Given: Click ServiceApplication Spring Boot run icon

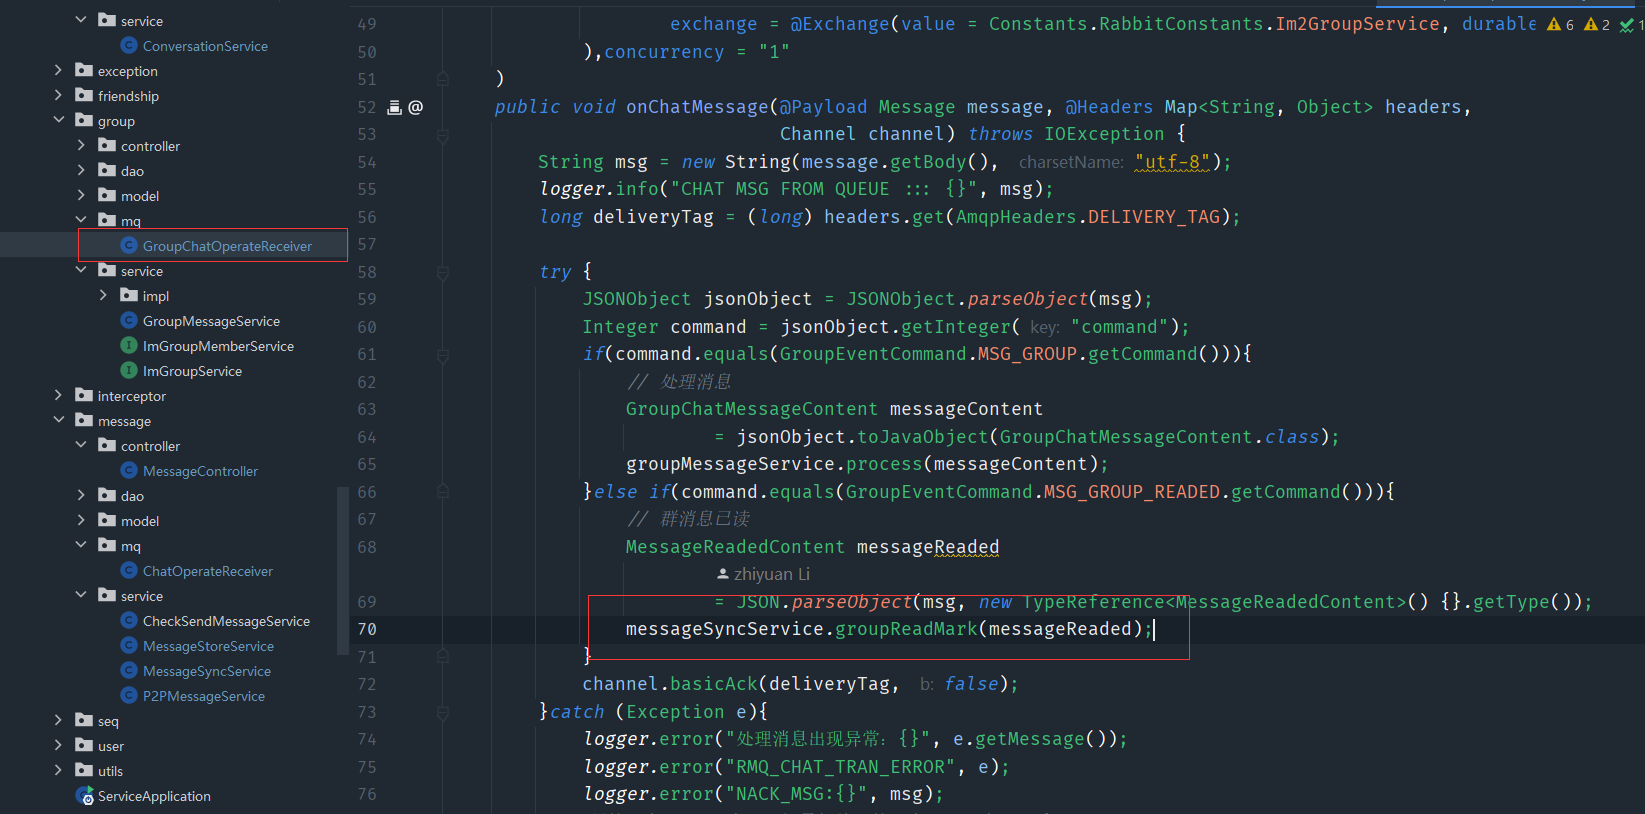Looking at the screenshot, I should pos(85,796).
